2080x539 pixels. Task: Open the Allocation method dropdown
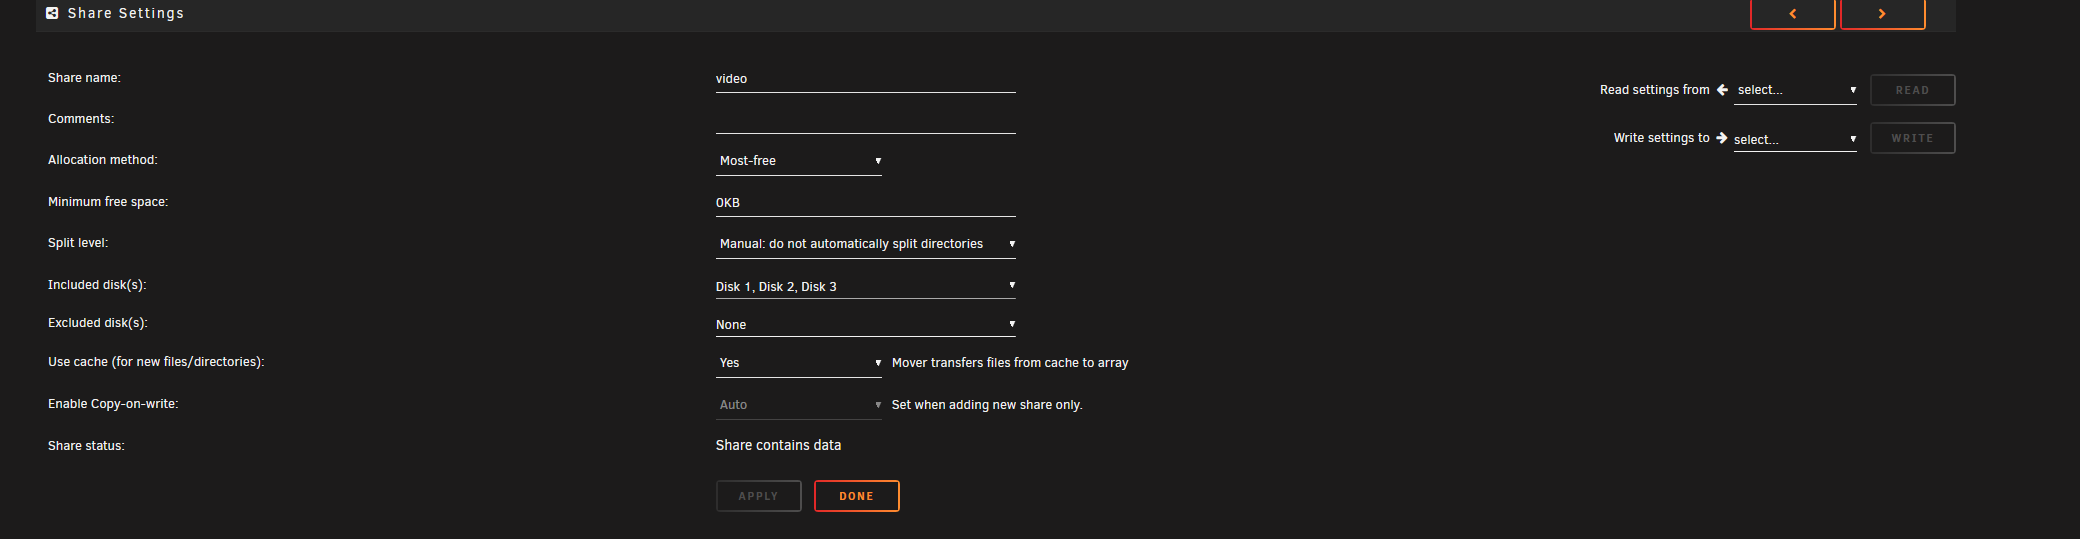[799, 161]
